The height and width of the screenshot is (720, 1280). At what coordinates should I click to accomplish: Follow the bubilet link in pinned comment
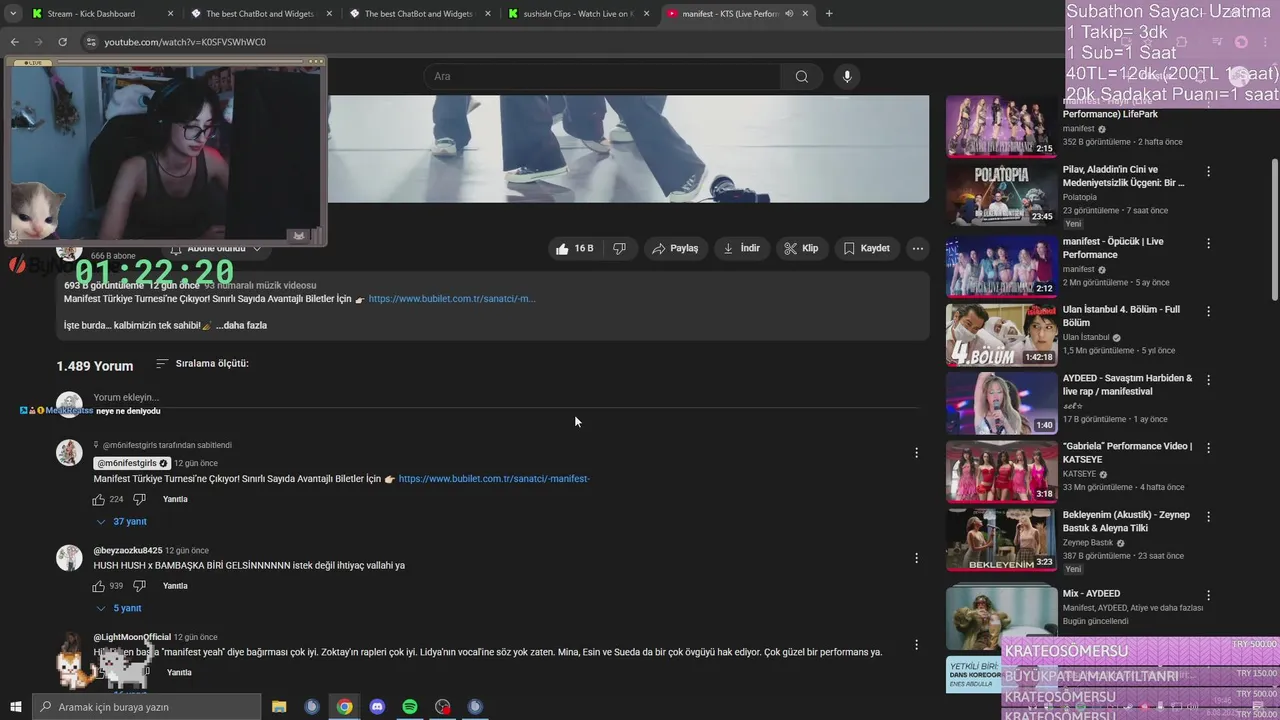tap(494, 479)
